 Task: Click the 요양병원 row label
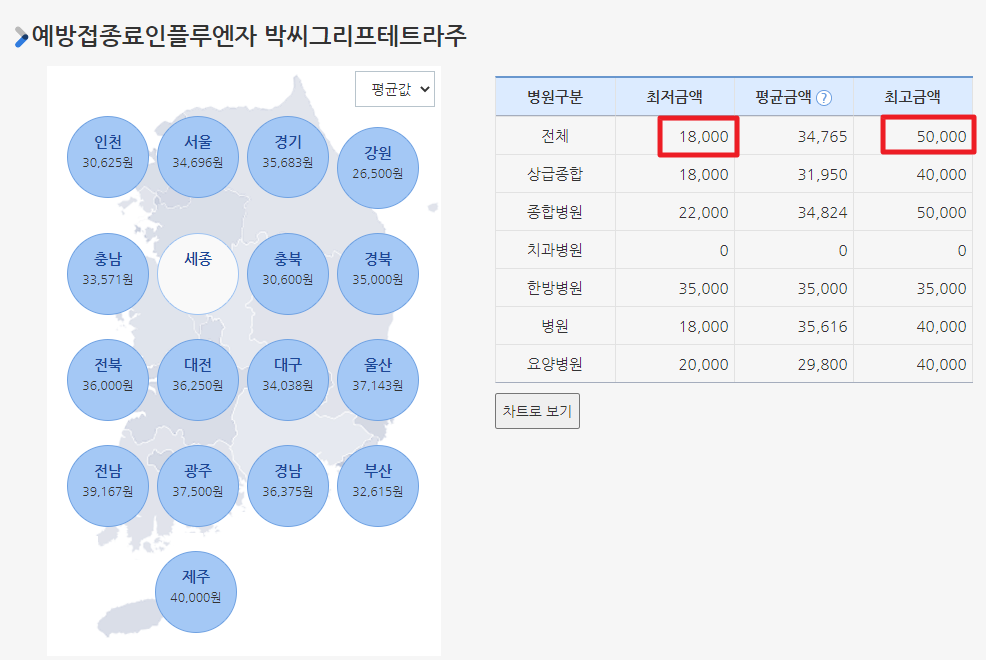tap(555, 364)
